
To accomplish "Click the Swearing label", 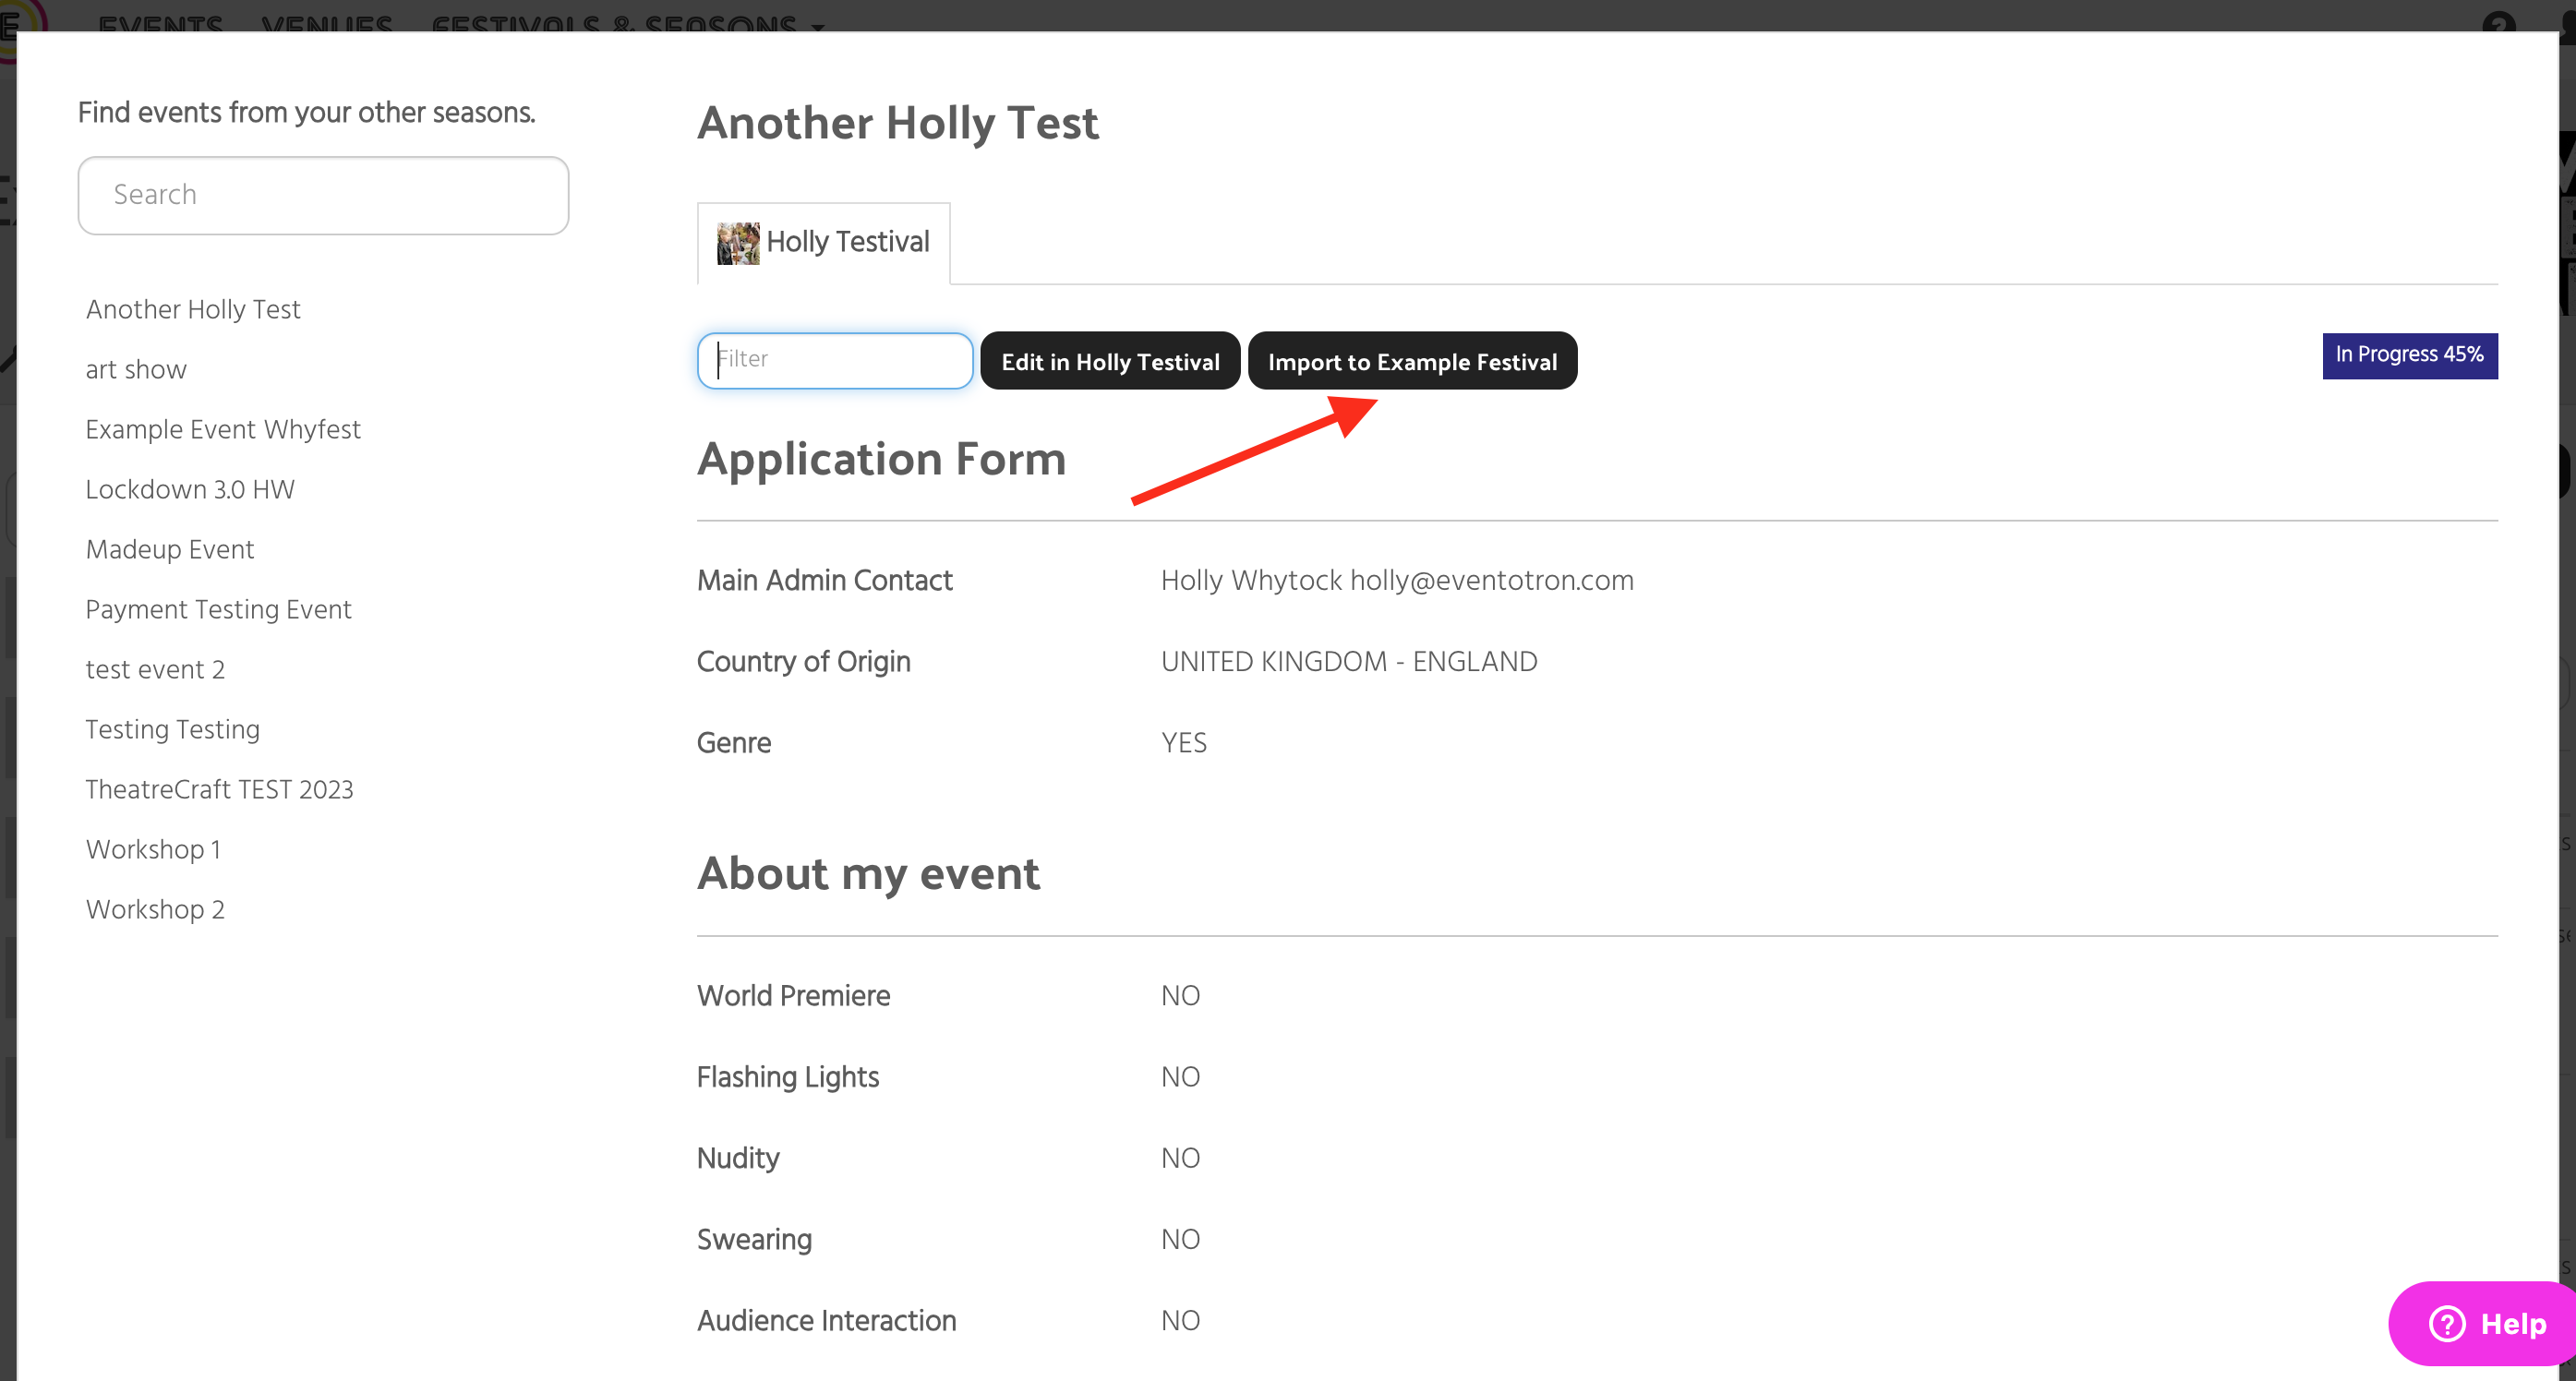I will (x=754, y=1239).
